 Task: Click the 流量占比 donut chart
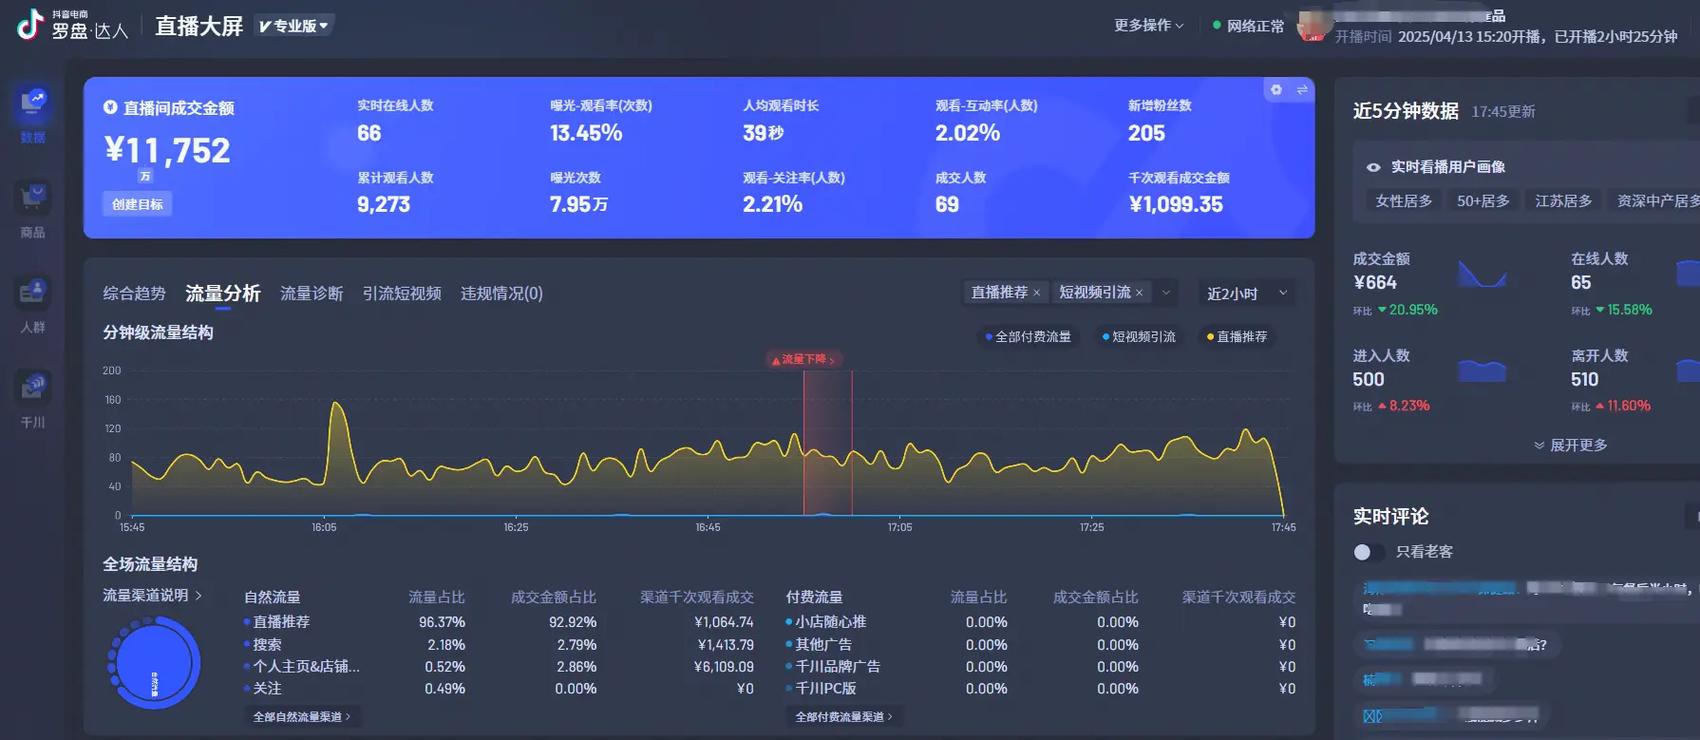pyautogui.click(x=153, y=663)
